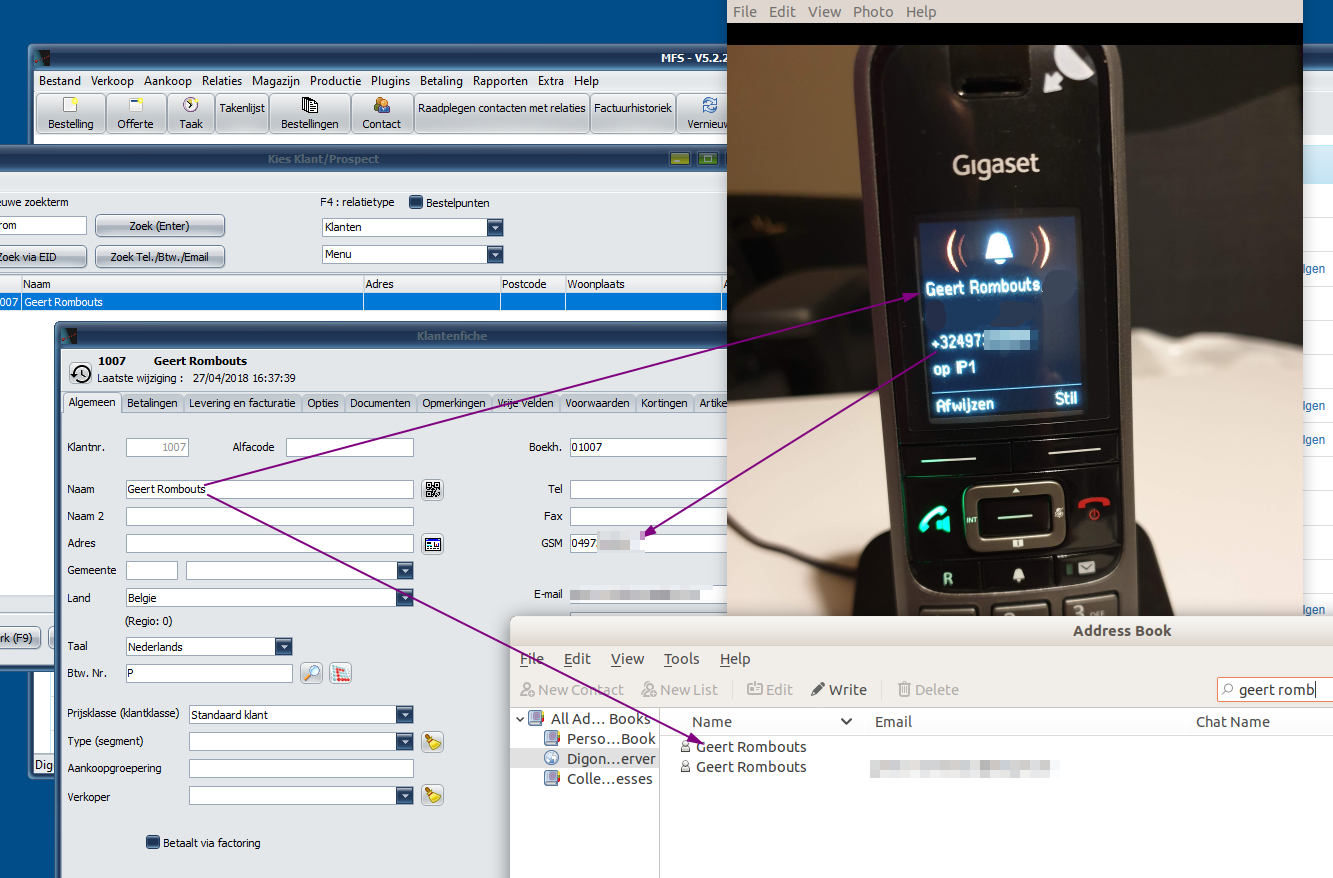The width and height of the screenshot is (1333, 878).
Task: Select the Perso...Book address book
Action: coord(599,739)
